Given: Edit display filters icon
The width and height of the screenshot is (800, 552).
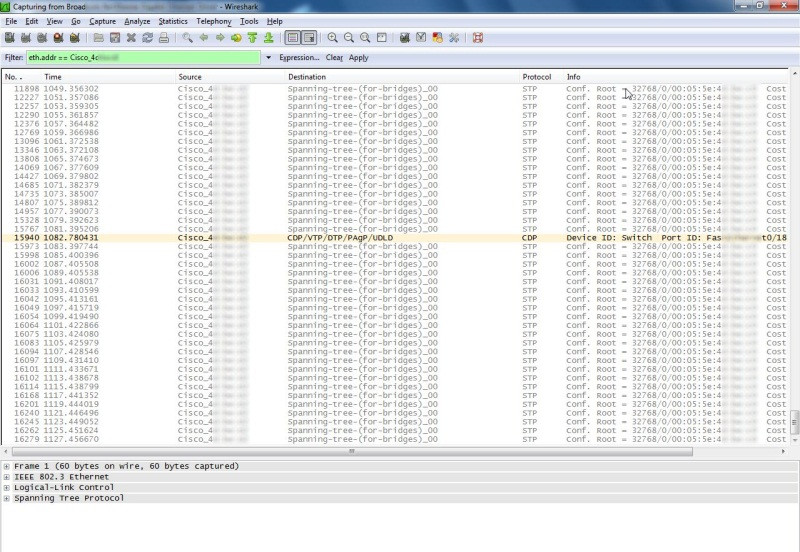Looking at the screenshot, I should coord(421,38).
